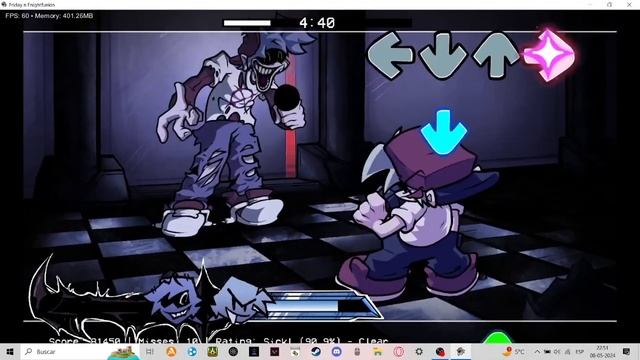Click the red round running app icon
Image resolution: width=640 pixels, height=360 pixels.
click(440, 351)
